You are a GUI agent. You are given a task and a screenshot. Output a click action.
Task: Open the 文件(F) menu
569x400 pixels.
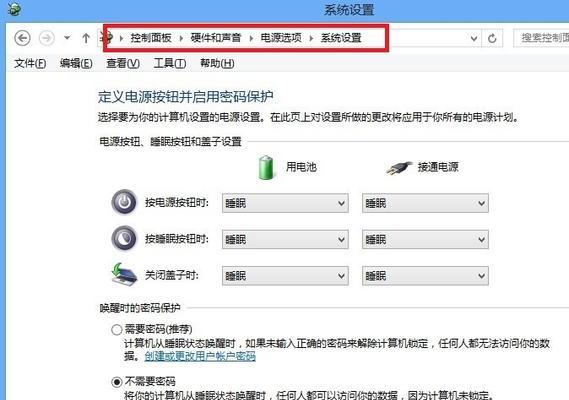pyautogui.click(x=30, y=64)
